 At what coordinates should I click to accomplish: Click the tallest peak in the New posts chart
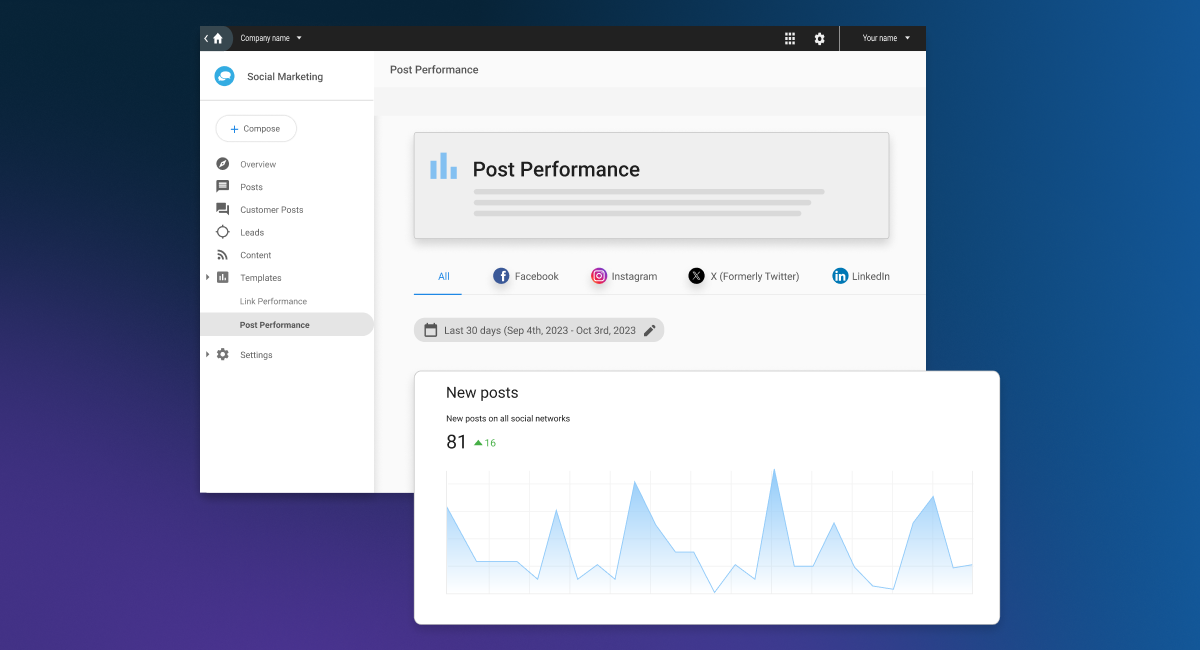774,470
